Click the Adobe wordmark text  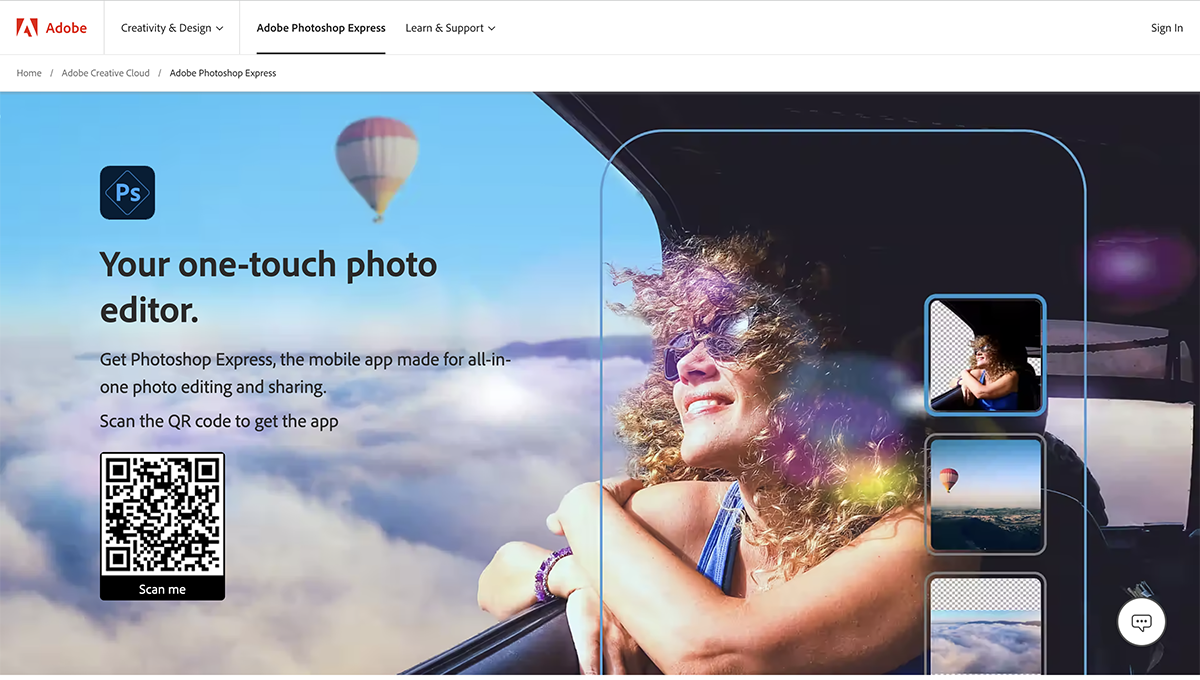point(68,27)
